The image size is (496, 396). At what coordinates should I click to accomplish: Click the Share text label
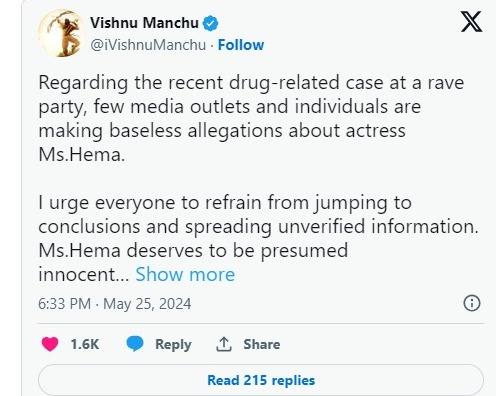(x=262, y=344)
